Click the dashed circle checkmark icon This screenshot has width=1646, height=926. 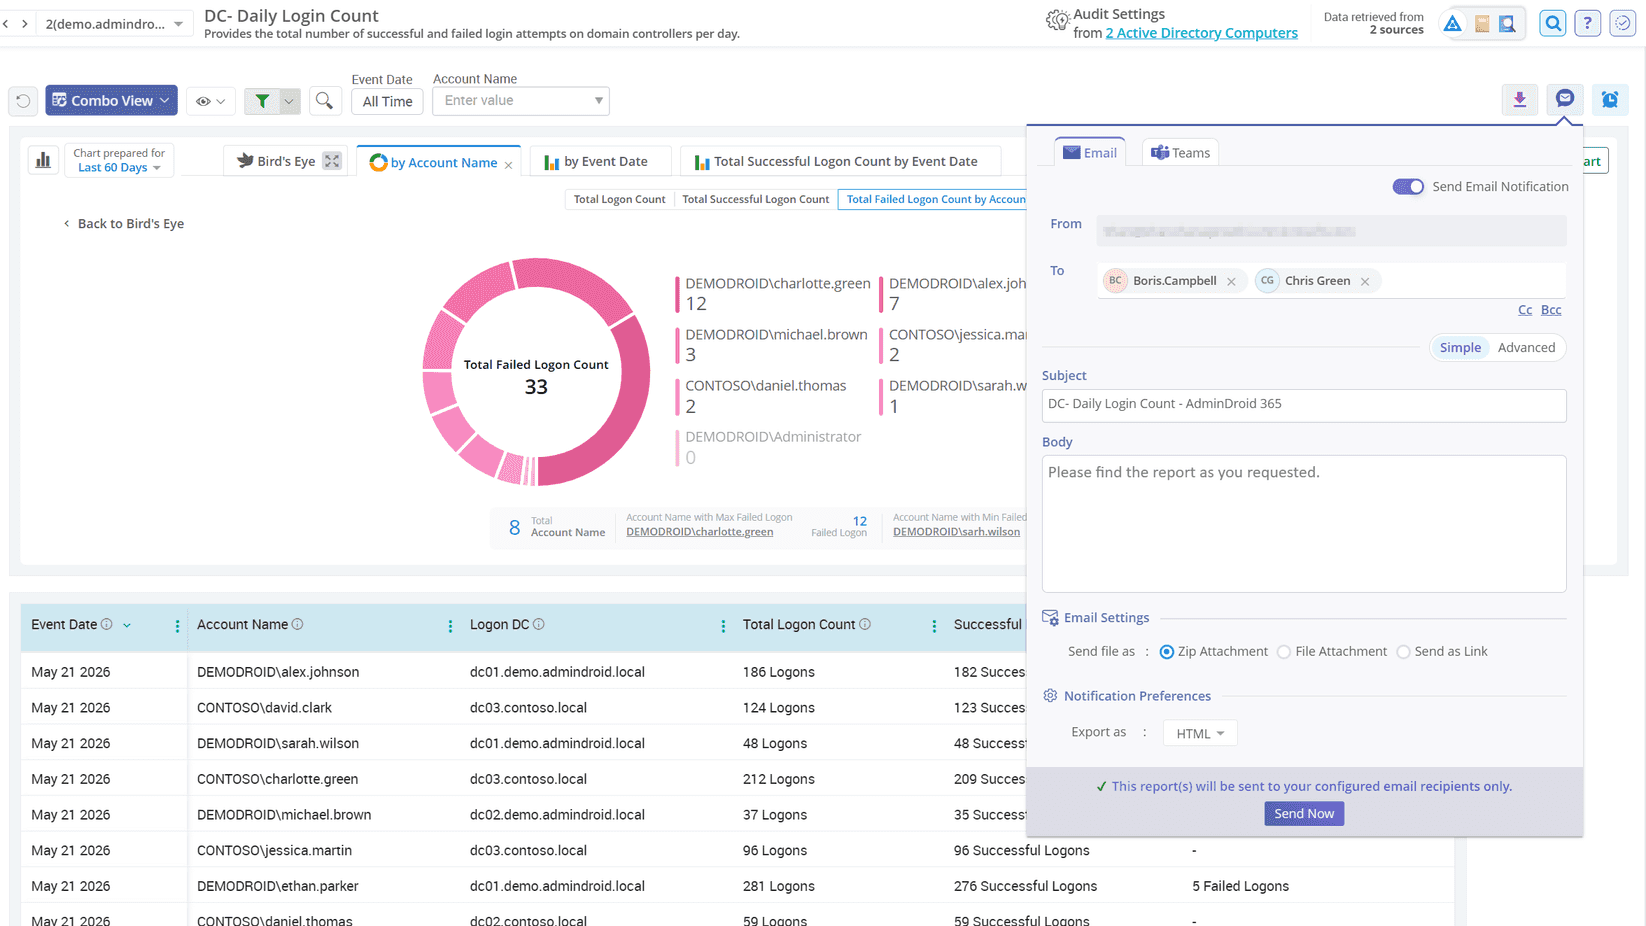pyautogui.click(x=1622, y=23)
